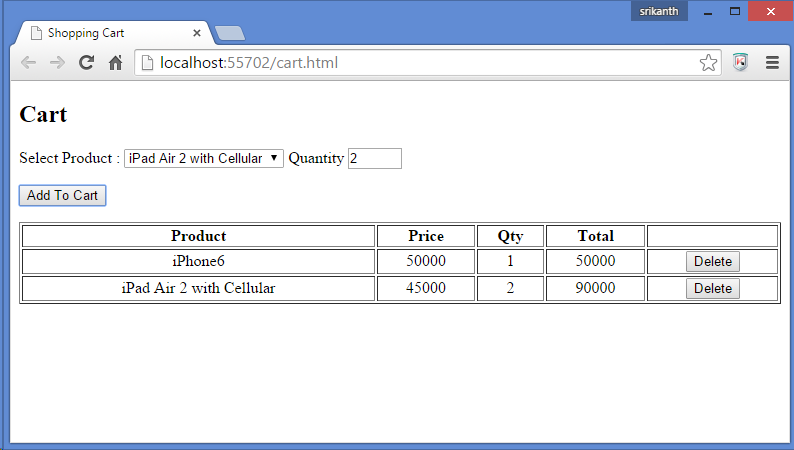The width and height of the screenshot is (794, 450).
Task: Go back using the browser back arrow
Action: click(x=28, y=63)
